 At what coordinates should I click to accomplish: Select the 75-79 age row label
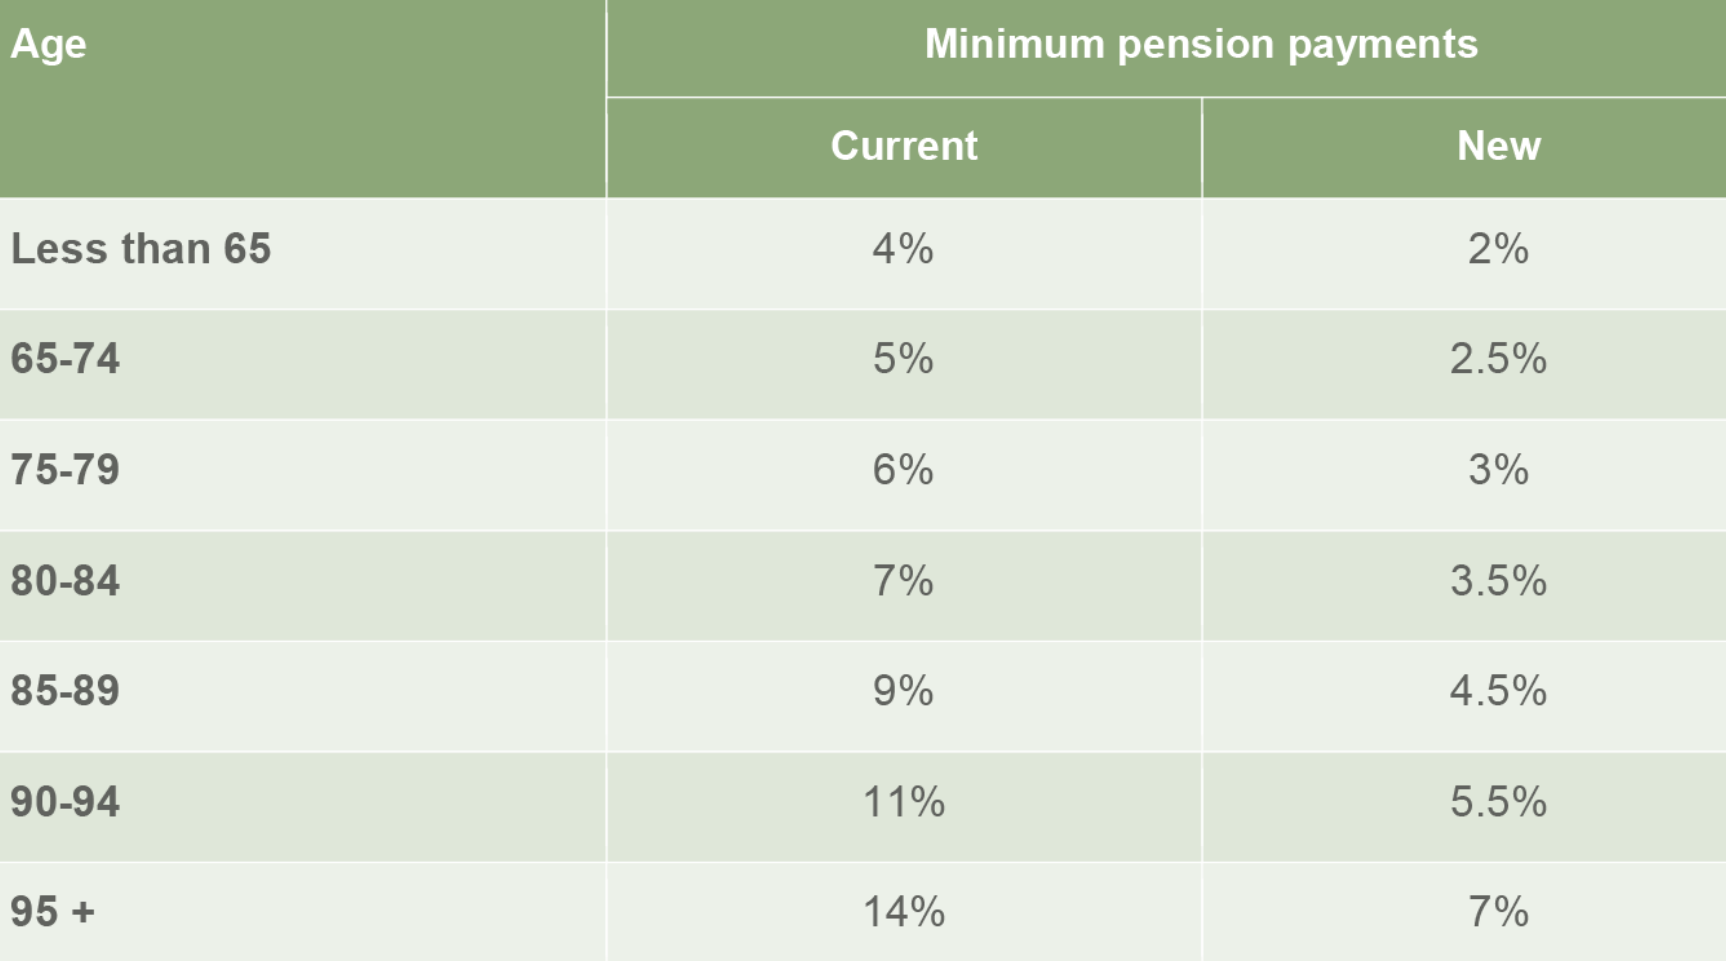click(65, 470)
